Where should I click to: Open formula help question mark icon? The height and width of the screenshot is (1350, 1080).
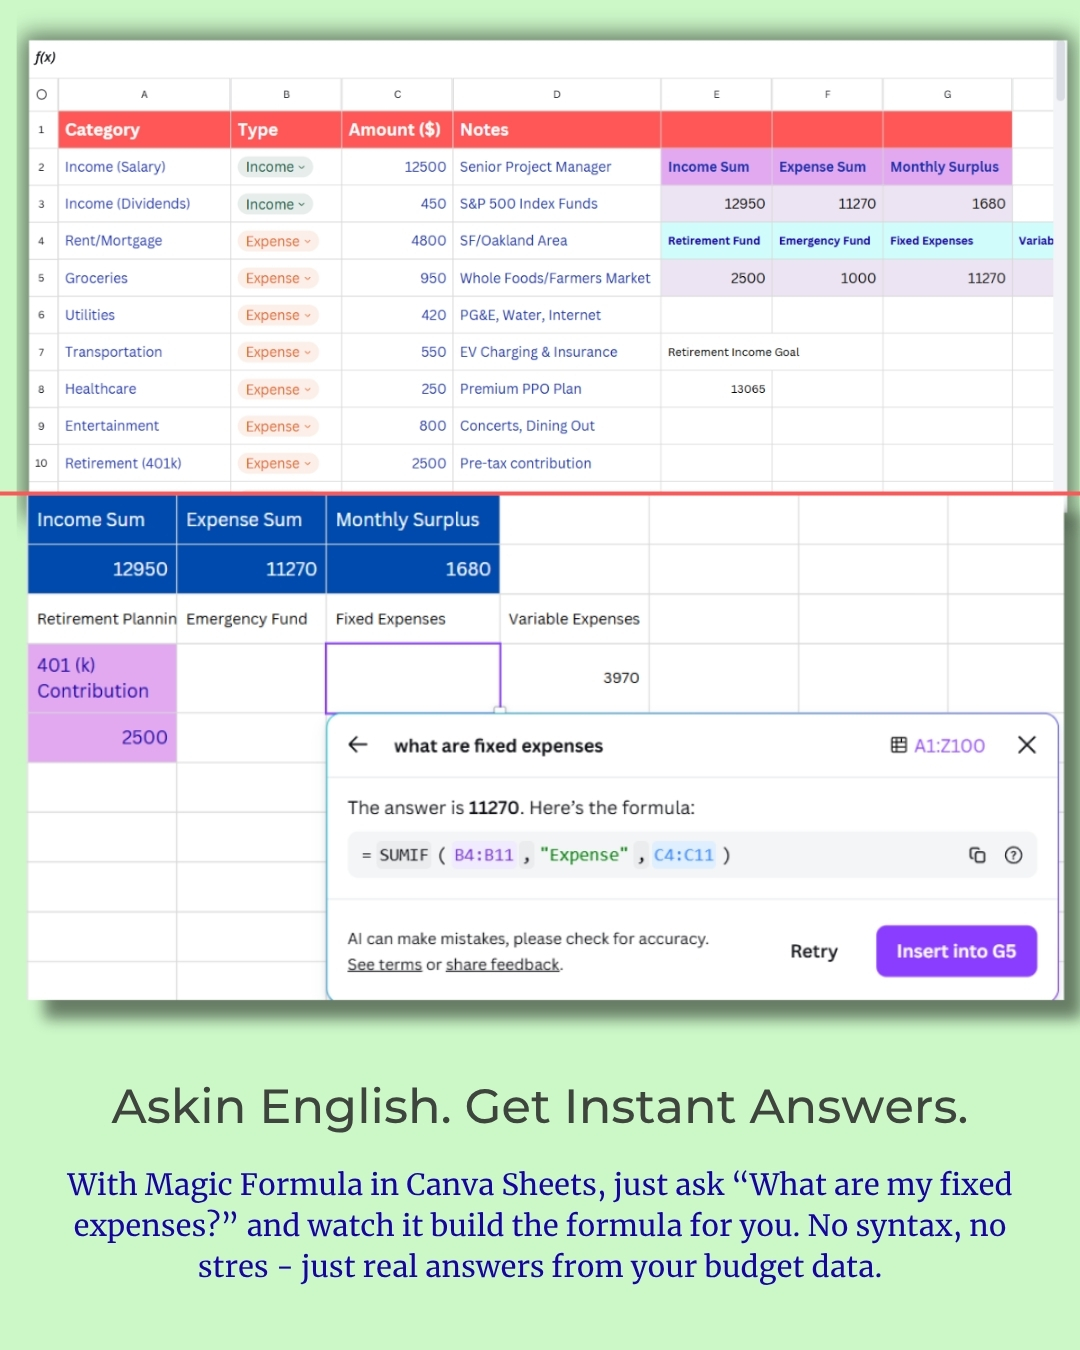(x=1013, y=855)
